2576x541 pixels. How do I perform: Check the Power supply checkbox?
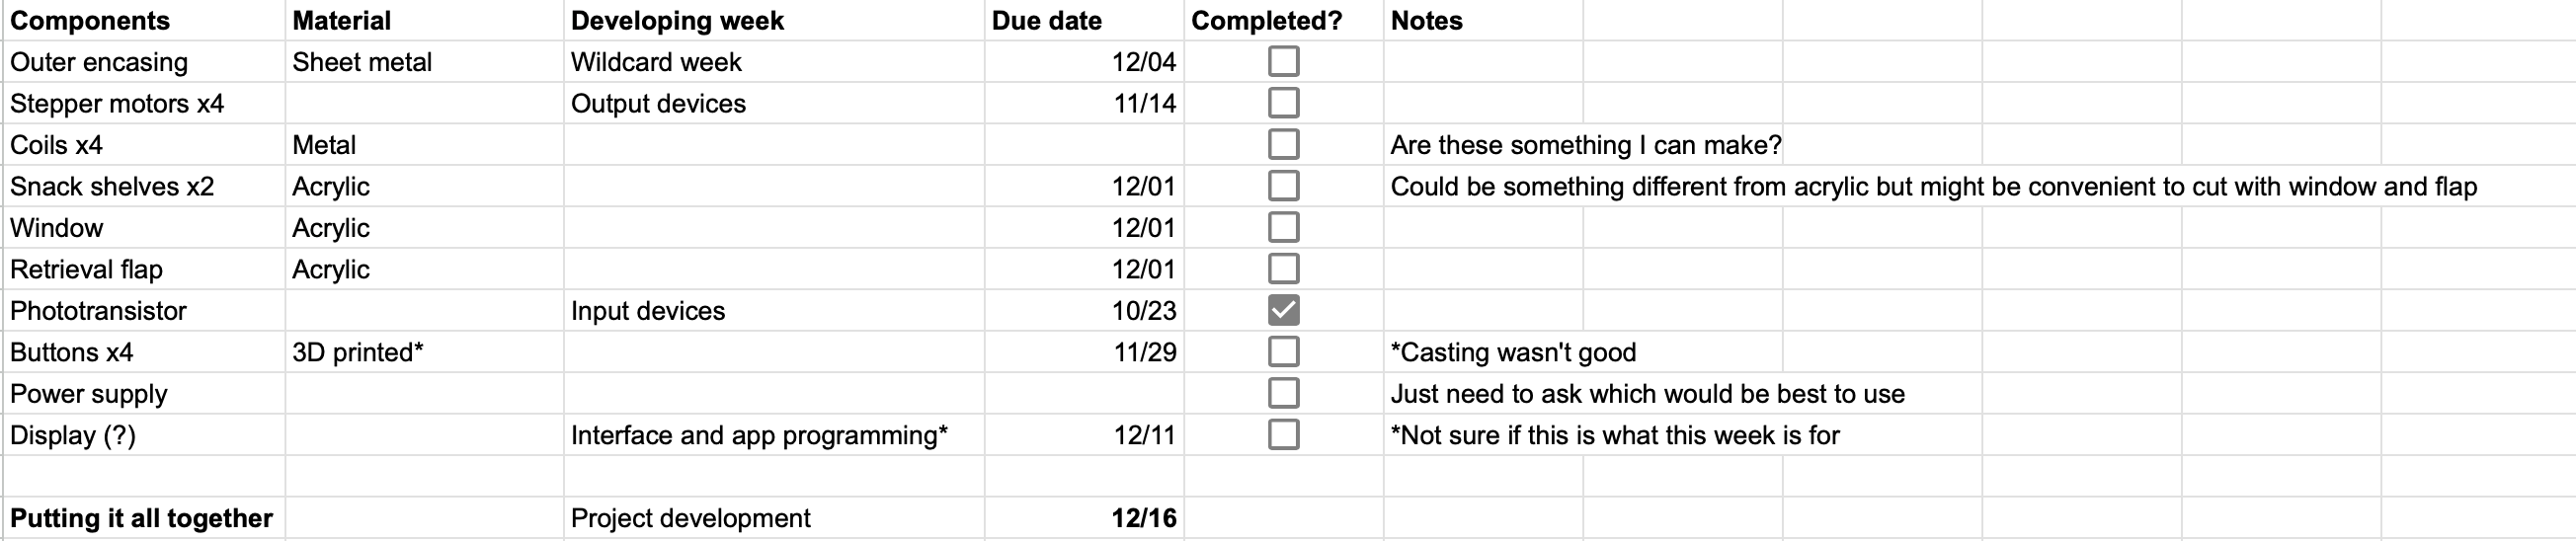(1283, 394)
